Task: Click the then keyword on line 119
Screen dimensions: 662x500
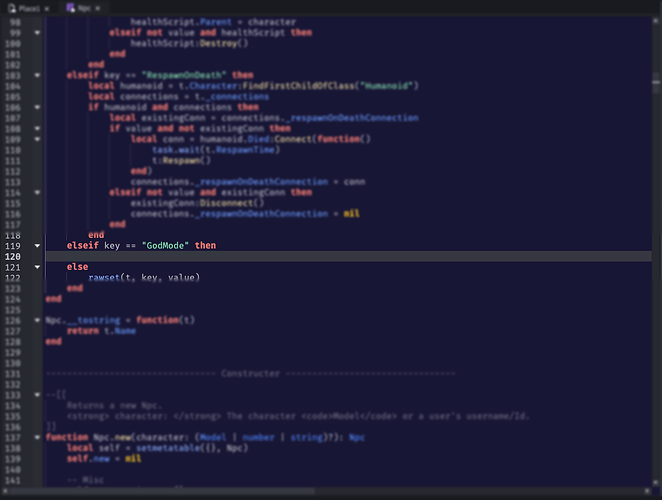Action: (x=205, y=245)
